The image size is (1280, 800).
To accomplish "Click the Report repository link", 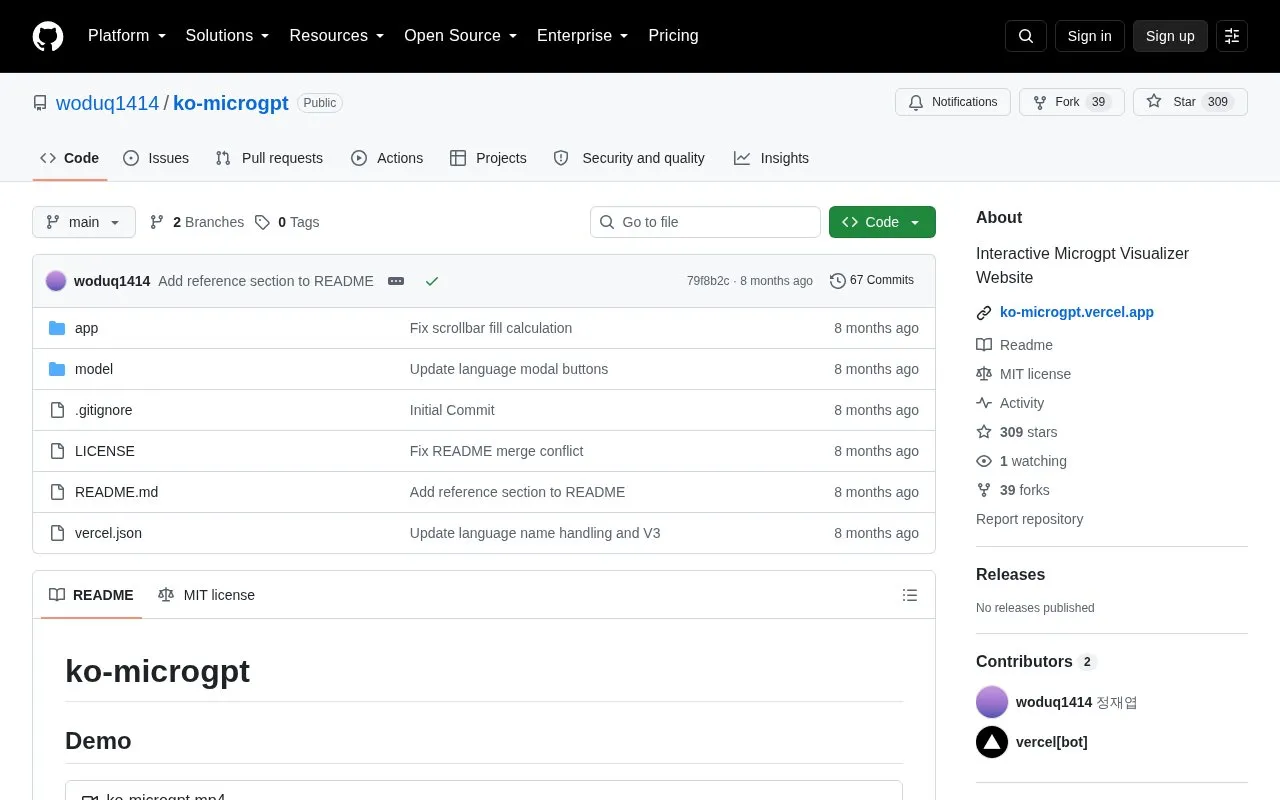I will coord(1029,519).
